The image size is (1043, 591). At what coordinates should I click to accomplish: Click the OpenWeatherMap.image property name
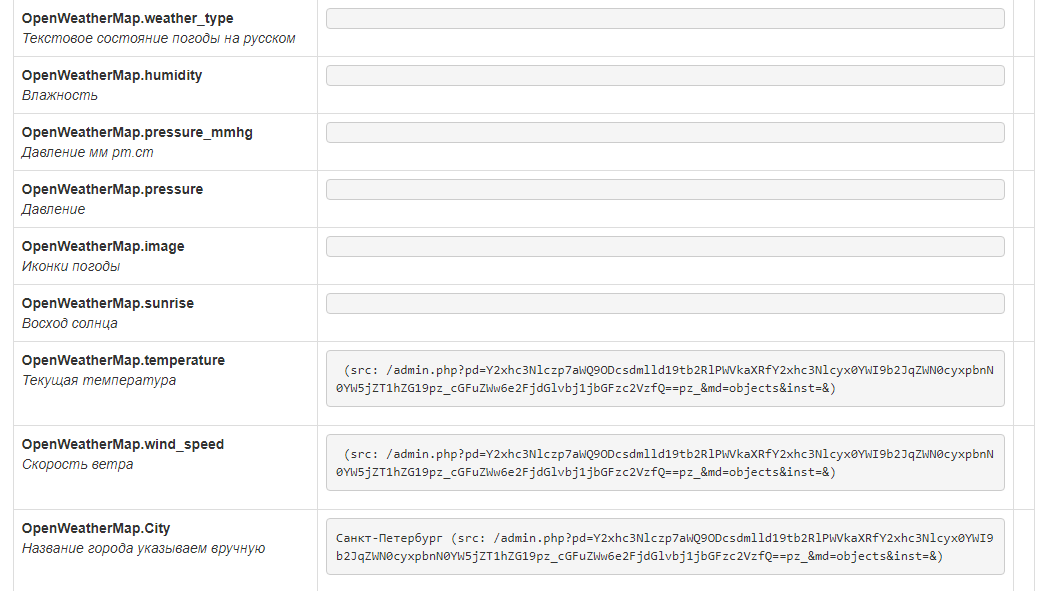[103, 247]
